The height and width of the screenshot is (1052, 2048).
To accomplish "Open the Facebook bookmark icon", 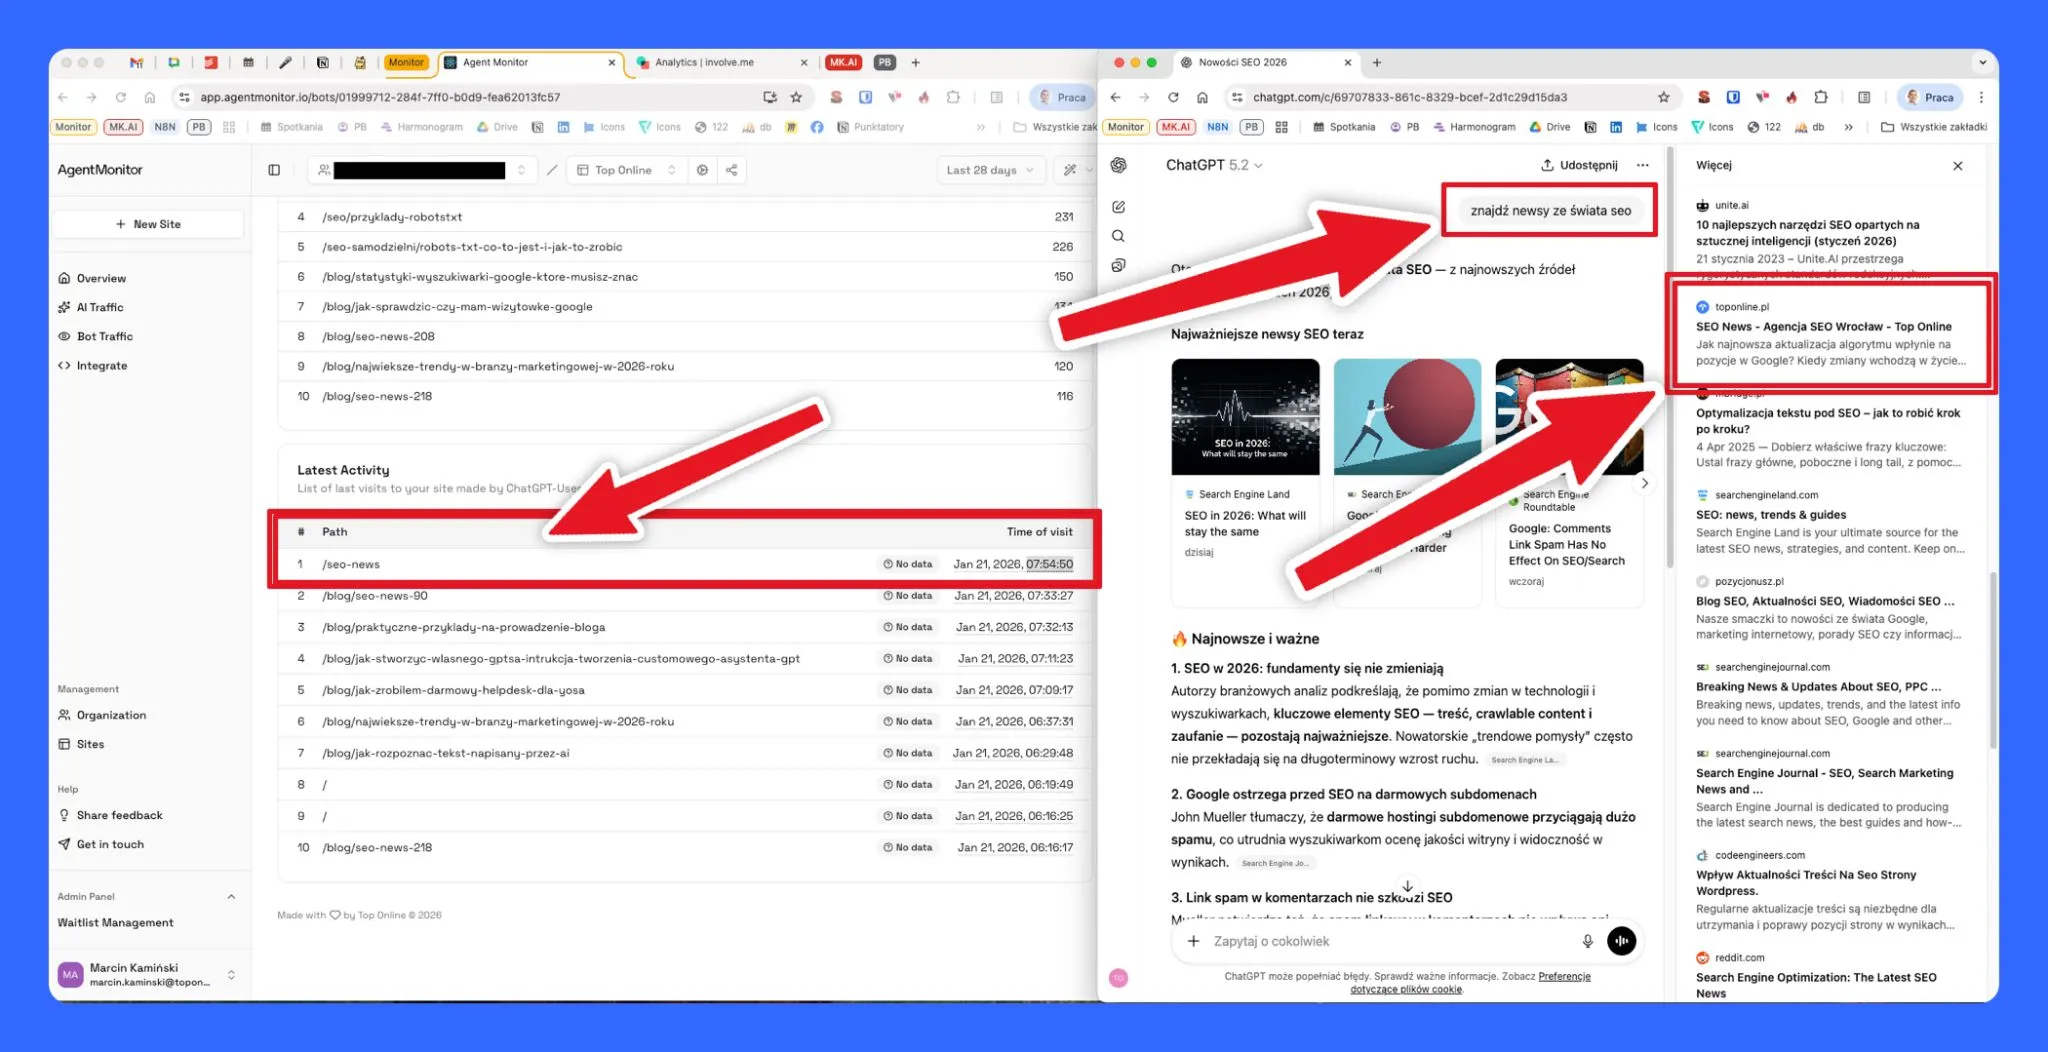I will [817, 127].
